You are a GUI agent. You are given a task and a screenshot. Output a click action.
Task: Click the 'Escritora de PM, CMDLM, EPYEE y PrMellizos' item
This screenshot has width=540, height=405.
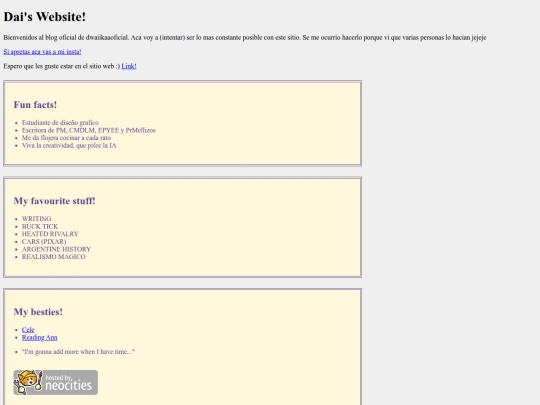click(x=89, y=130)
